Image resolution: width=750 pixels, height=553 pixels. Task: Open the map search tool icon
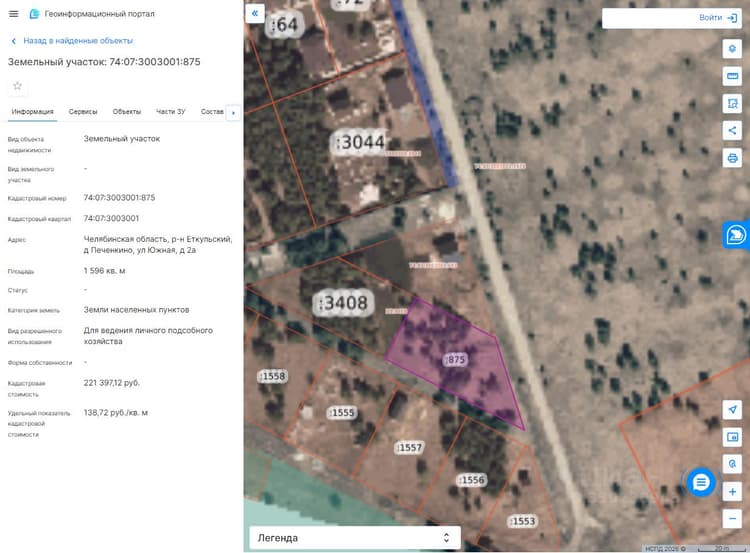pyautogui.click(x=732, y=464)
